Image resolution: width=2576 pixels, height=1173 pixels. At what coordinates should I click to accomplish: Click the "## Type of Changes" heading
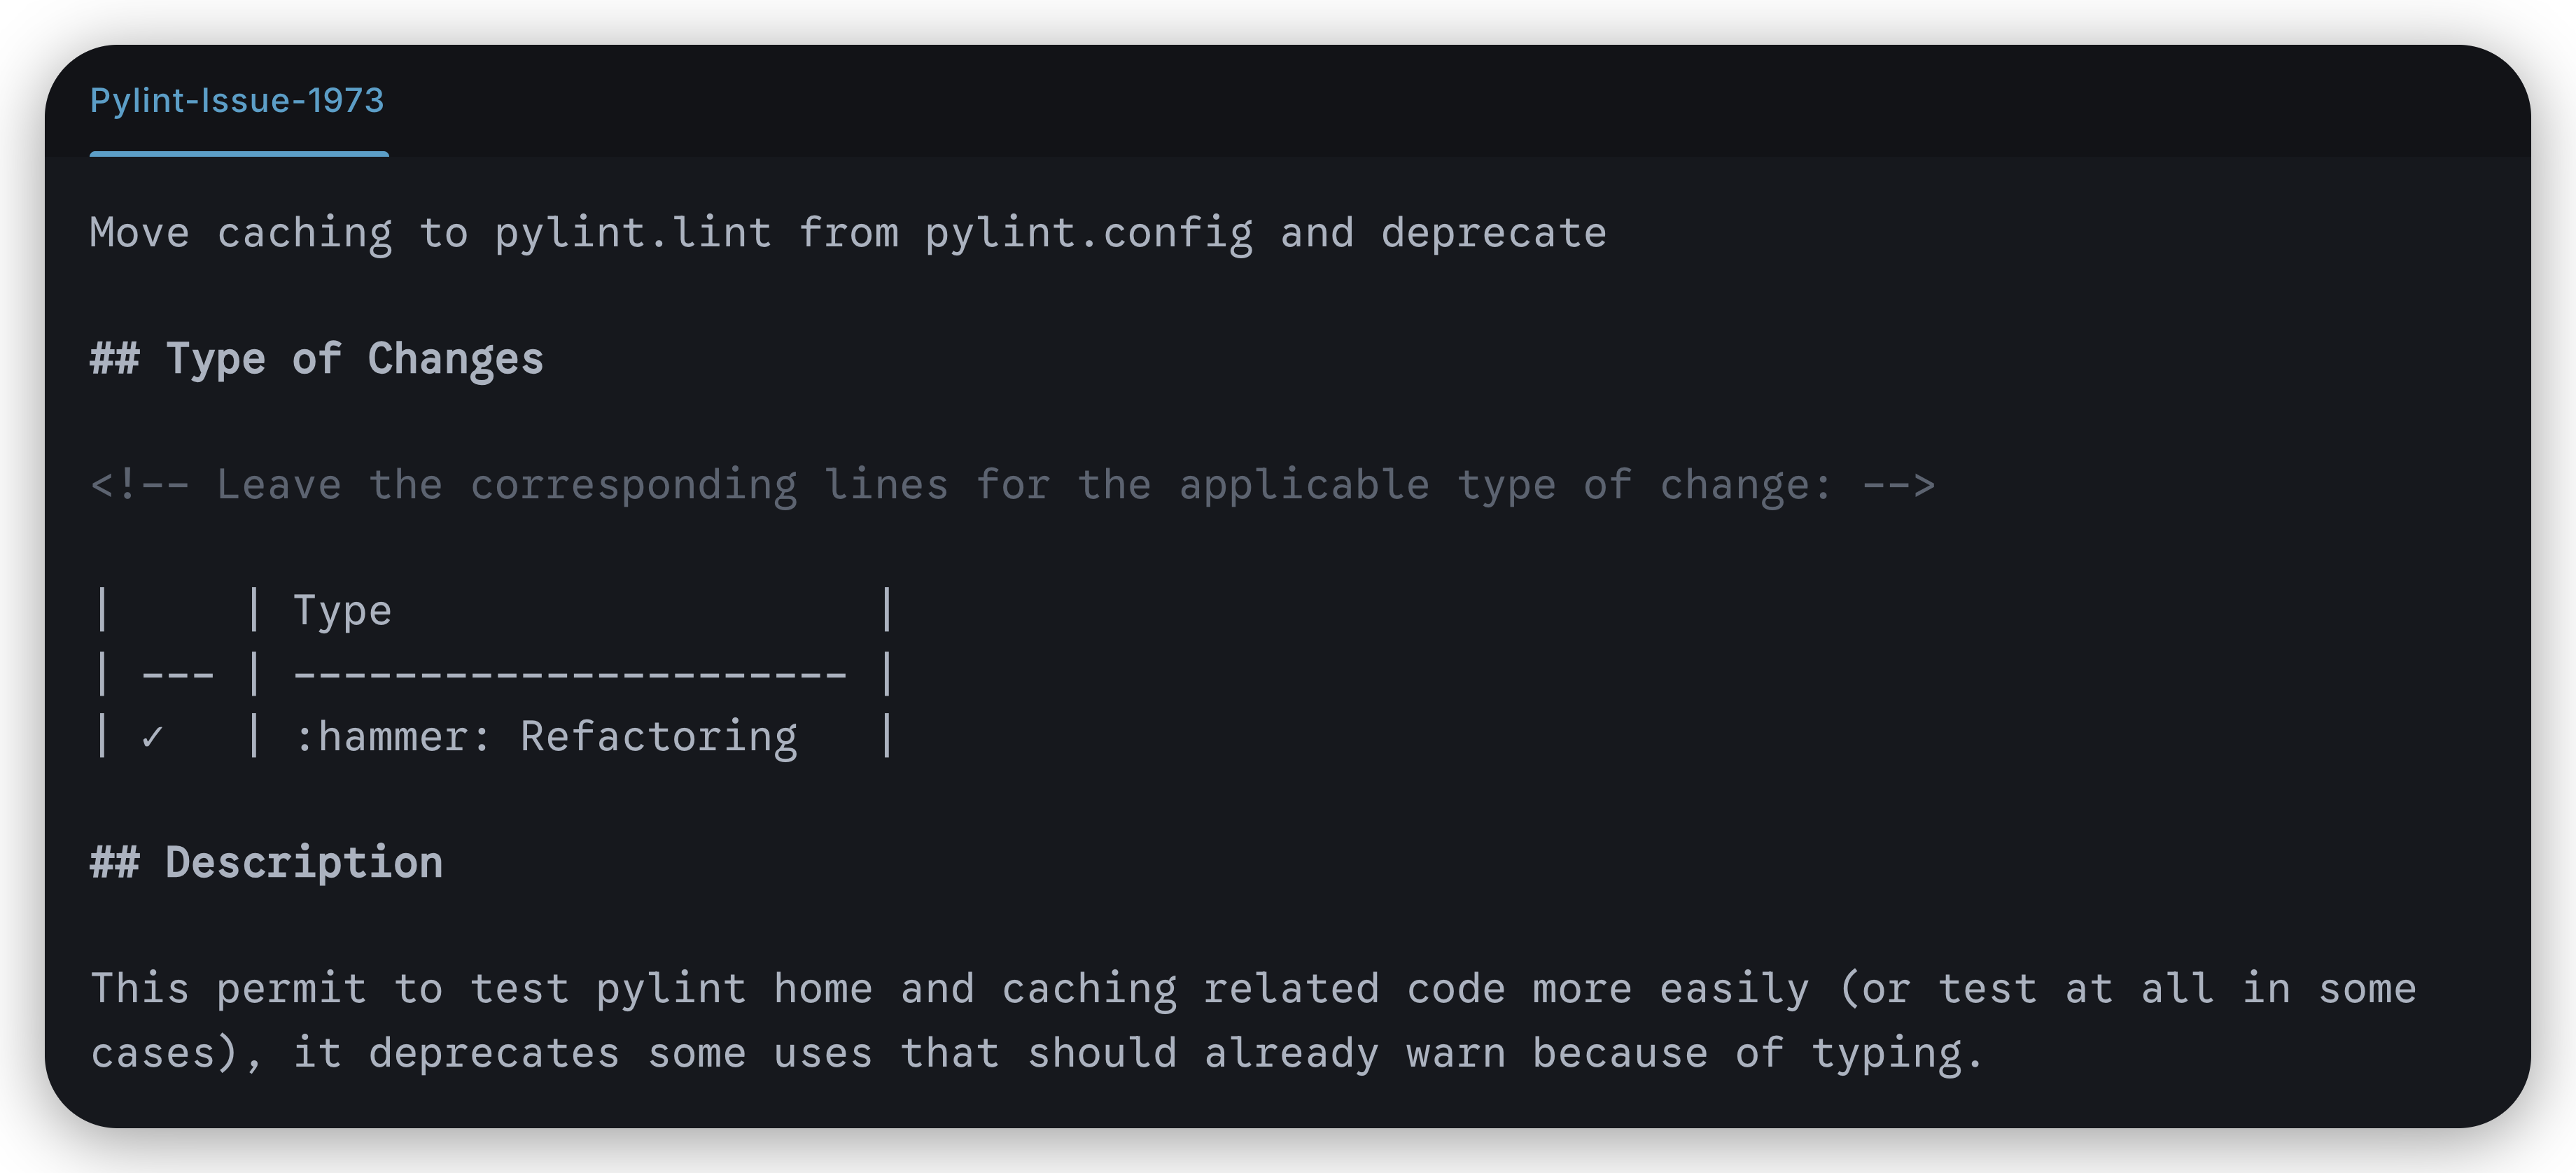(x=316, y=359)
